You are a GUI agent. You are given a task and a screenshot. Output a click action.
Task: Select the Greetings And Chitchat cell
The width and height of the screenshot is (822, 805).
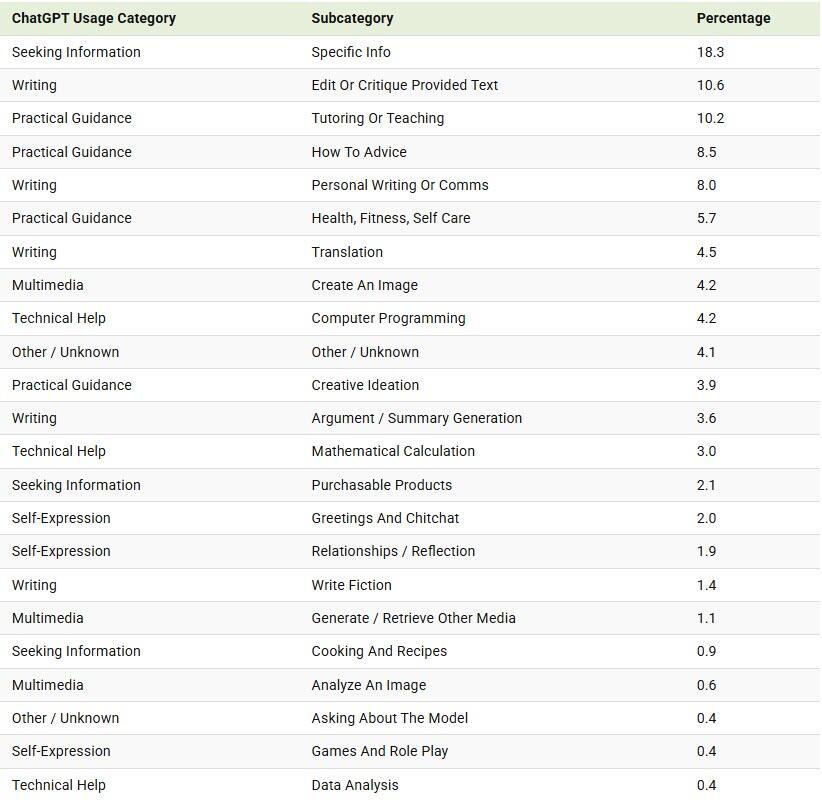tap(385, 518)
